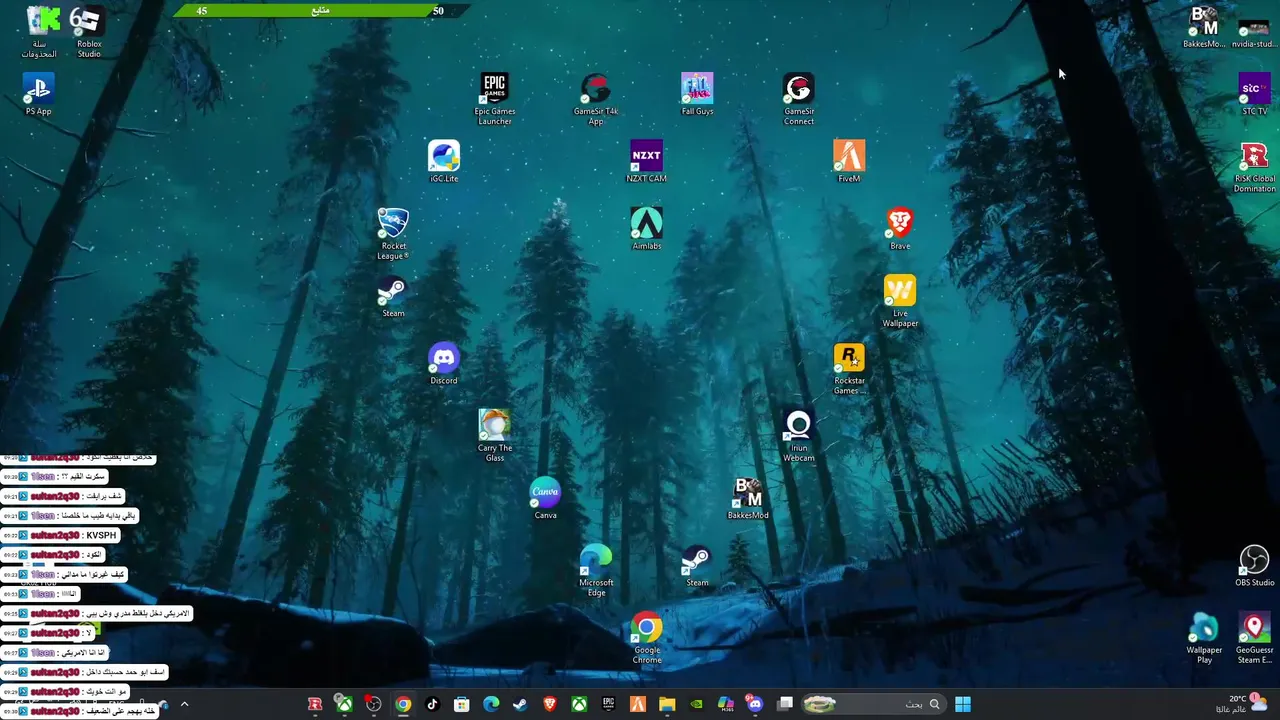Switch to Chrome in the taskbar

[x=402, y=704]
